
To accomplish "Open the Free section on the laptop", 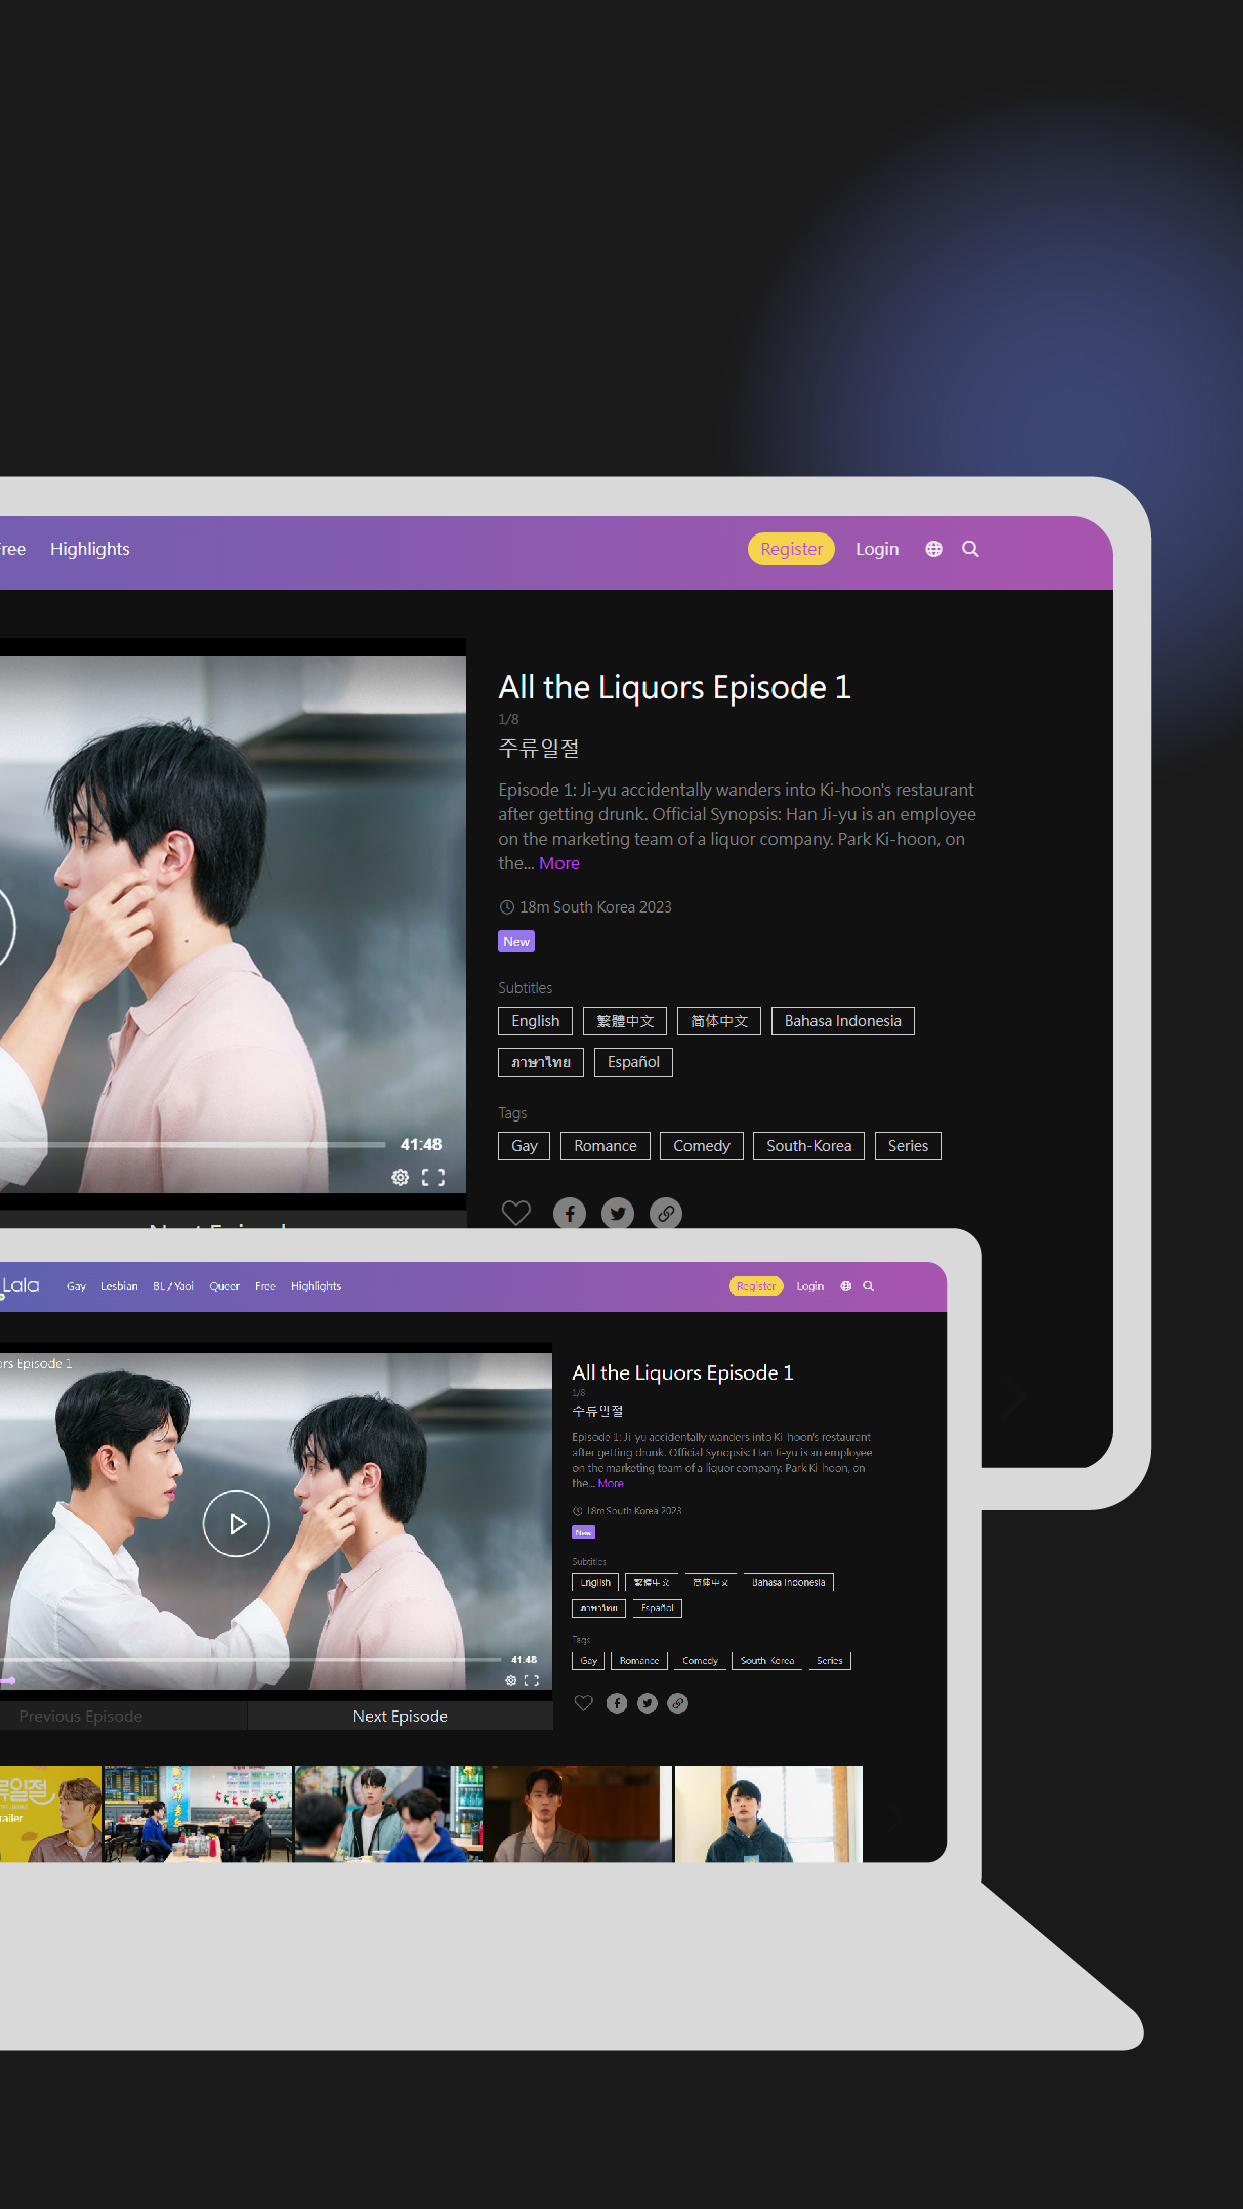I will (x=265, y=1286).
